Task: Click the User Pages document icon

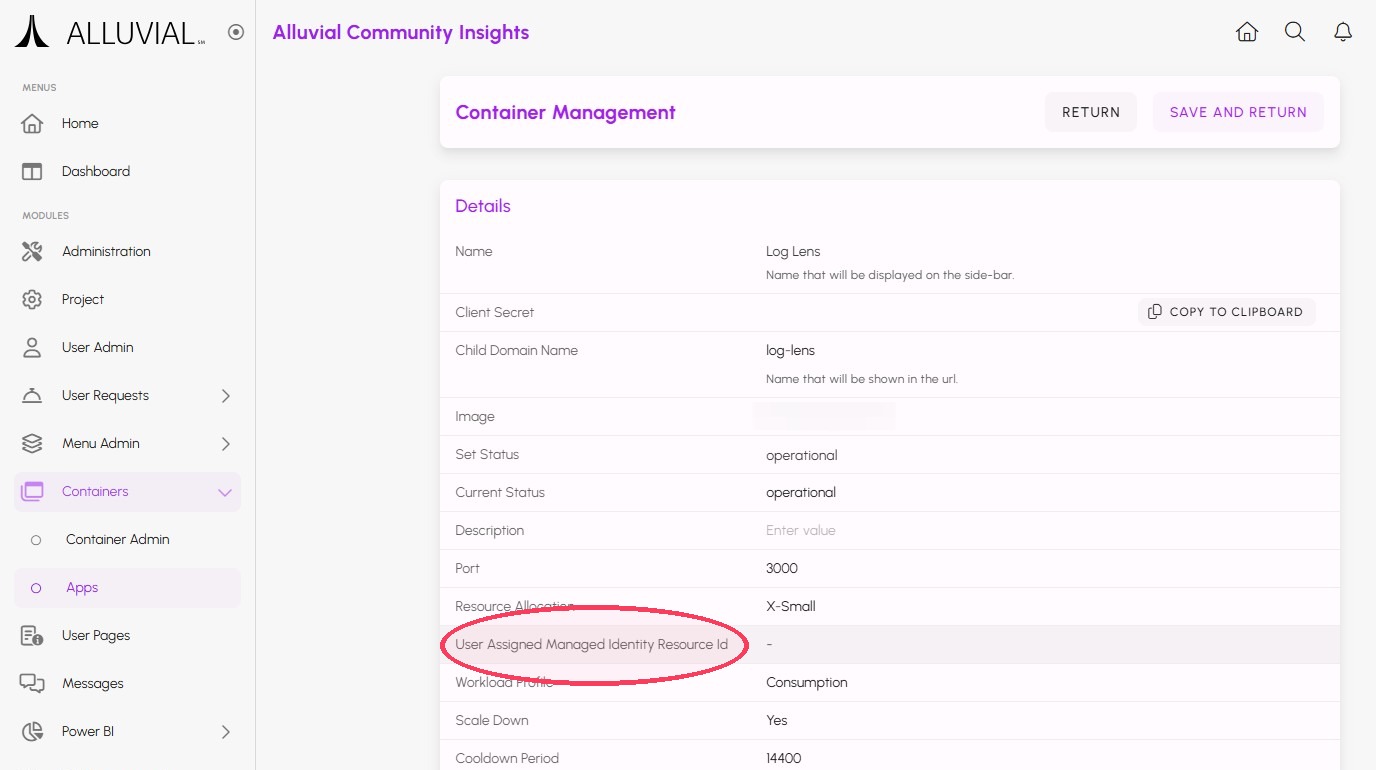Action: 32,636
